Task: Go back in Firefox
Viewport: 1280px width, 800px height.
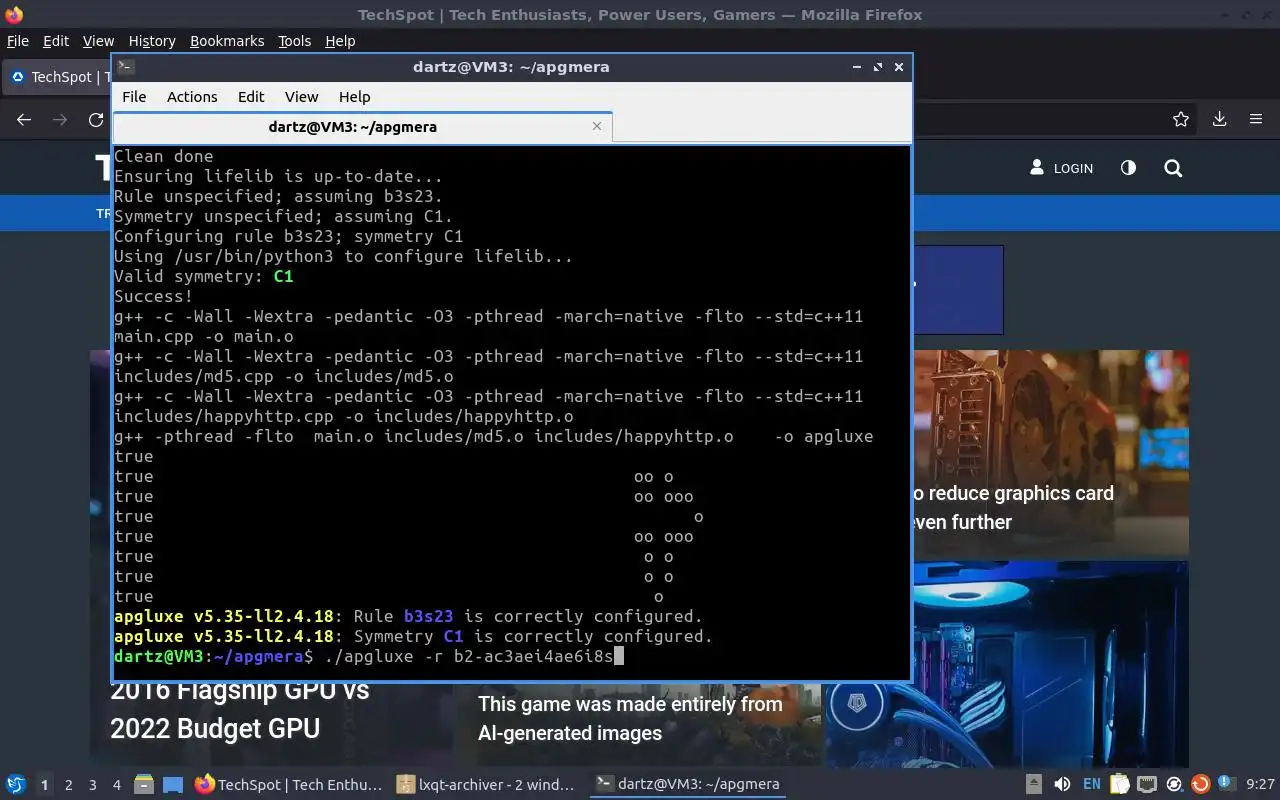Action: [x=24, y=119]
